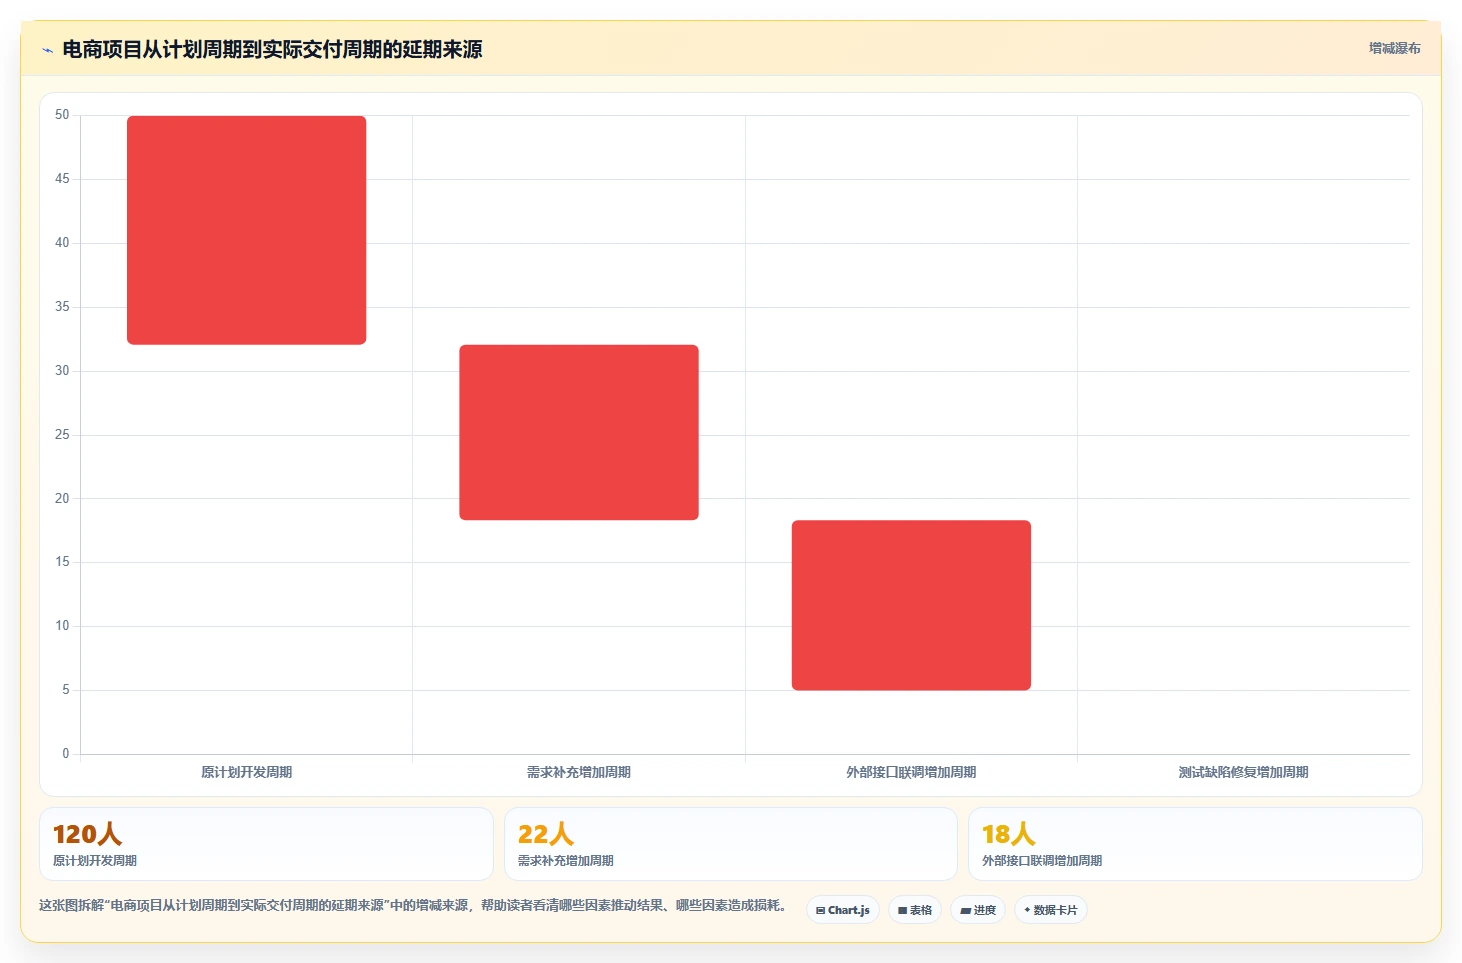
Task: Click the red bar for 外部接口联调增加周期
Action: point(911,605)
